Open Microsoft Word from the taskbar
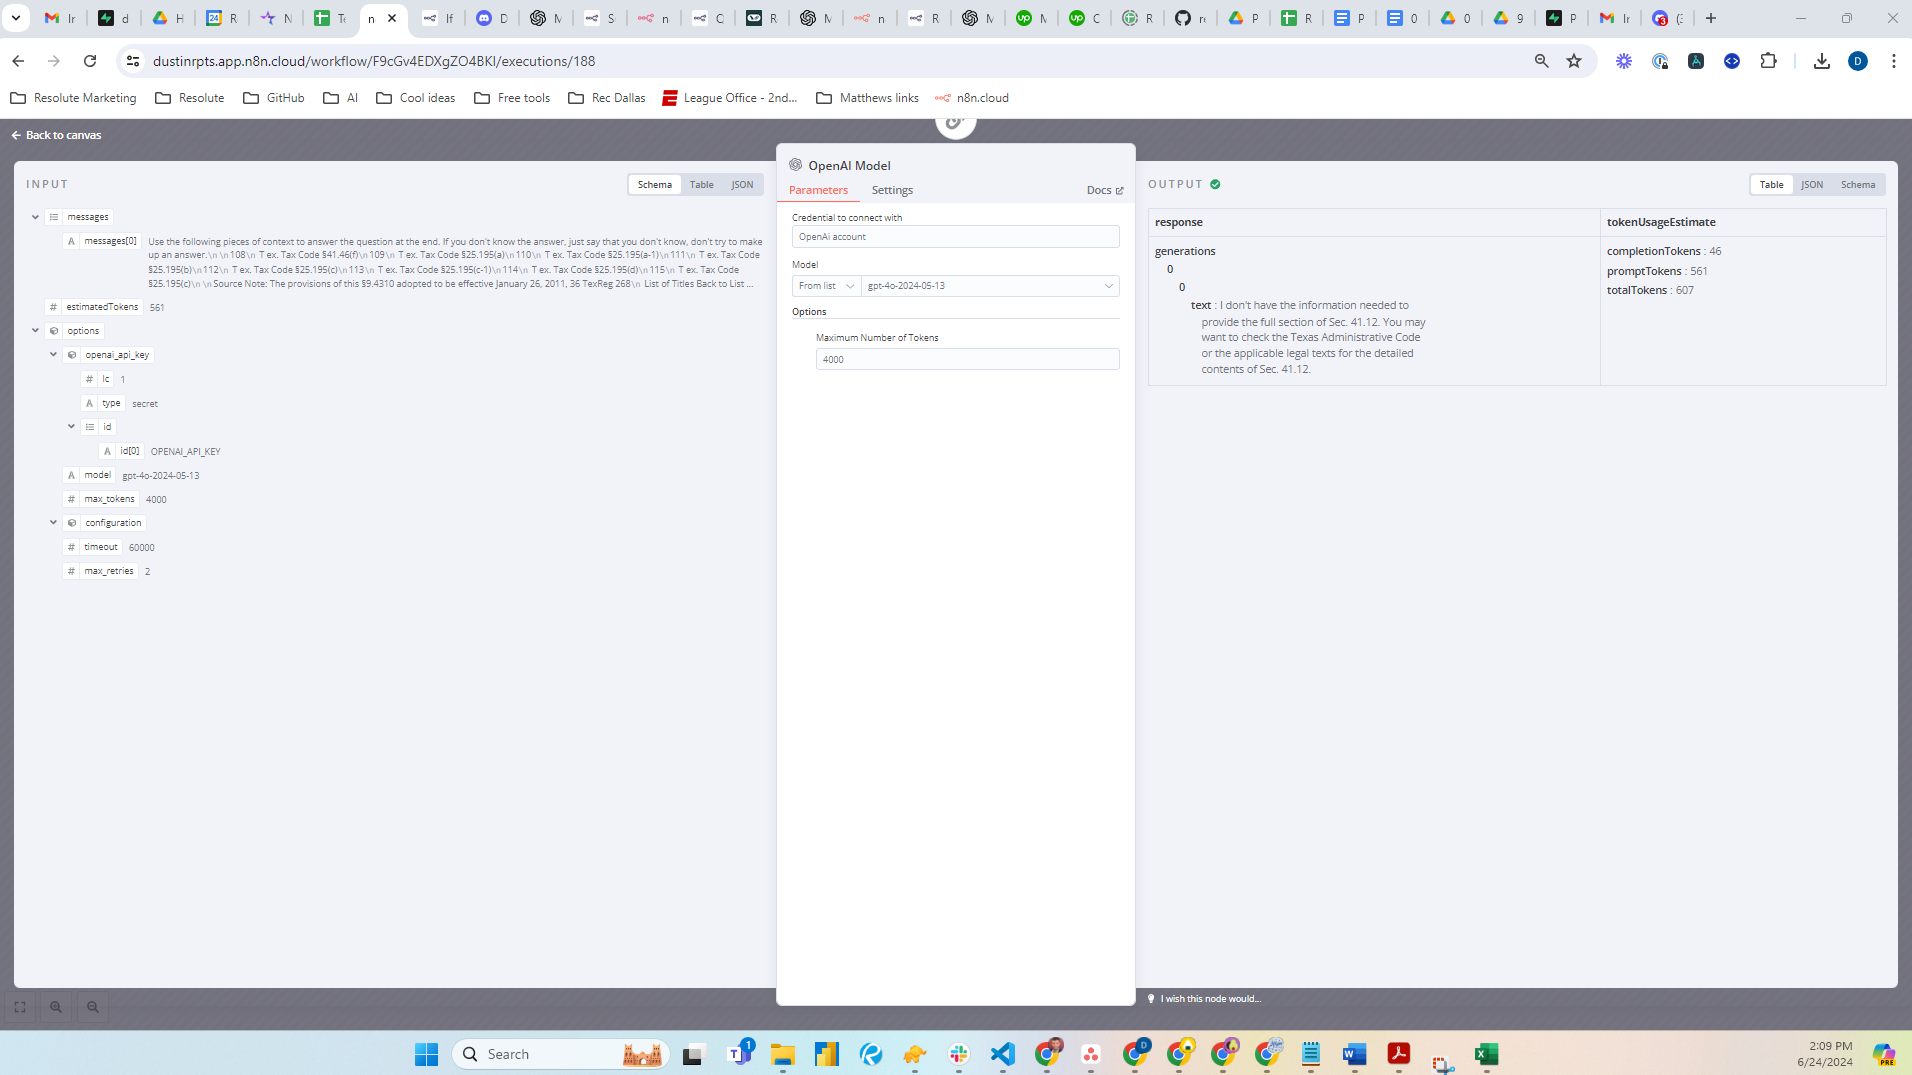This screenshot has width=1912, height=1075. [x=1355, y=1054]
